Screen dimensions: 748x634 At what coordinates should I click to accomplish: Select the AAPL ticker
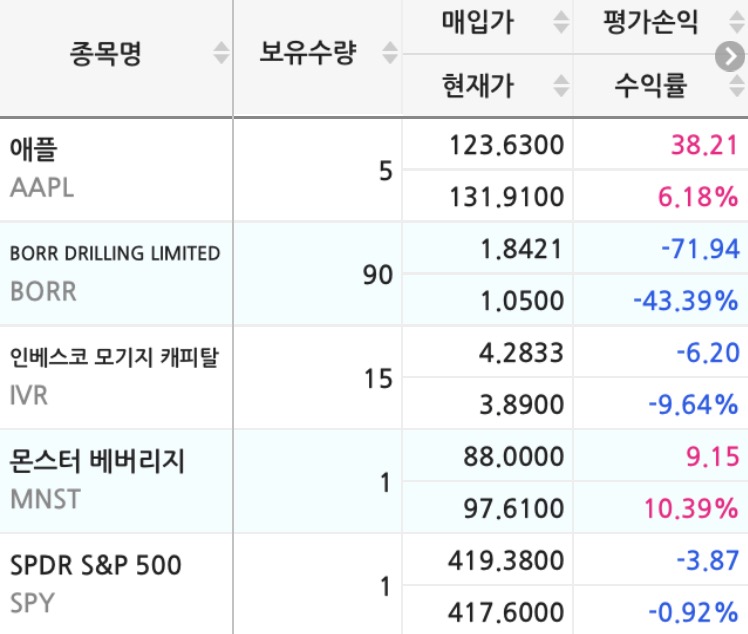click(42, 187)
